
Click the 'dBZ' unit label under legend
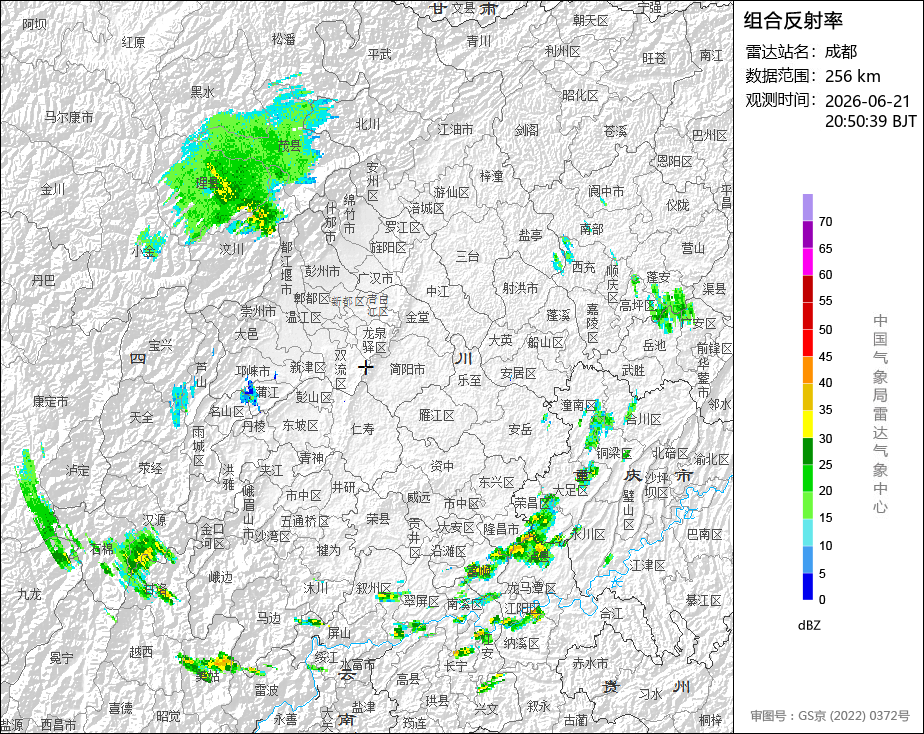coord(809,626)
